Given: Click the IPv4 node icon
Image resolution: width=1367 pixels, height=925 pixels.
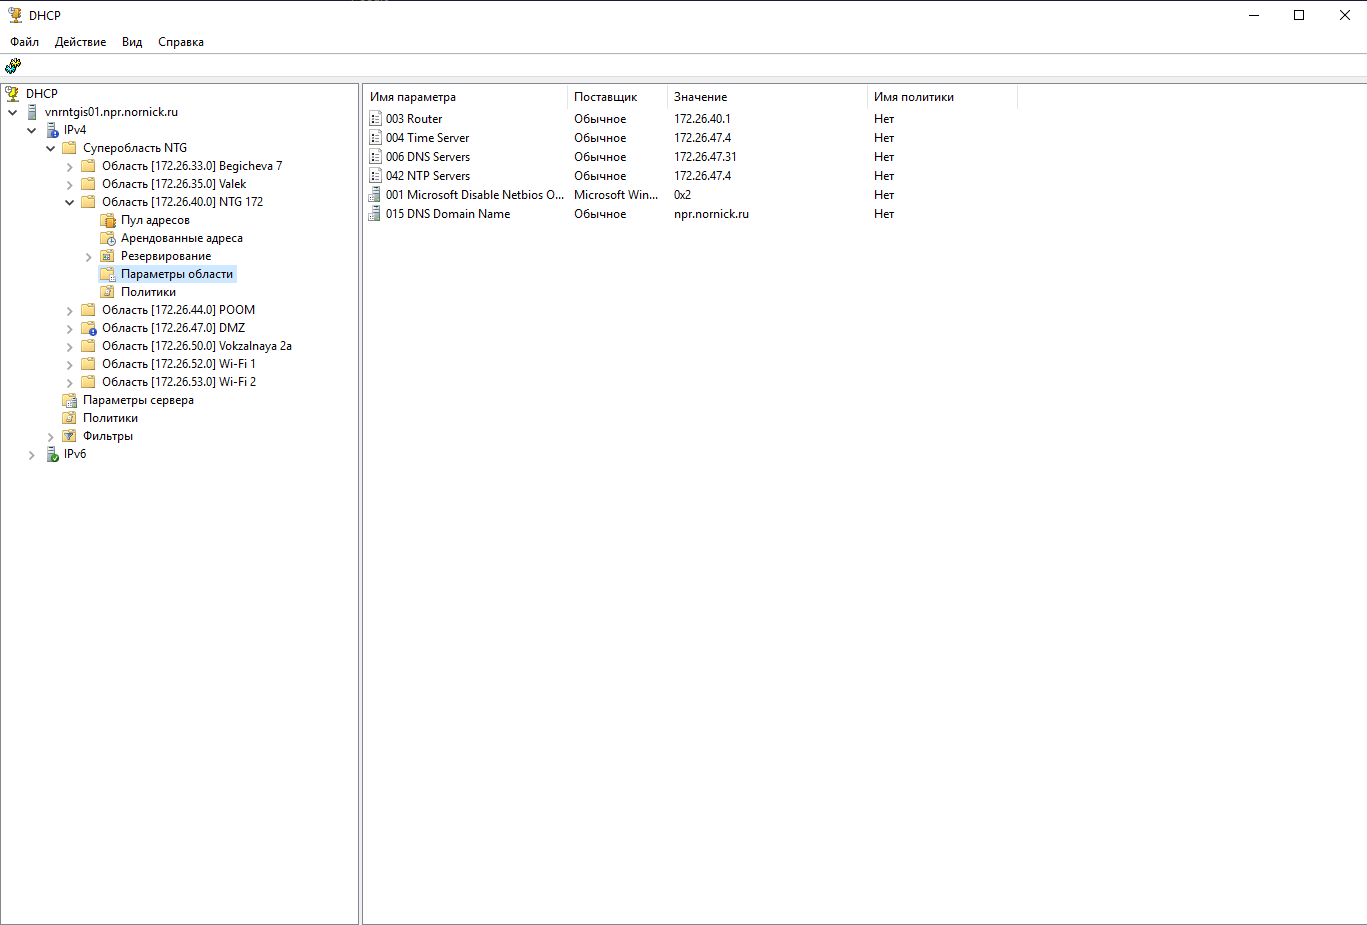Looking at the screenshot, I should 52,130.
